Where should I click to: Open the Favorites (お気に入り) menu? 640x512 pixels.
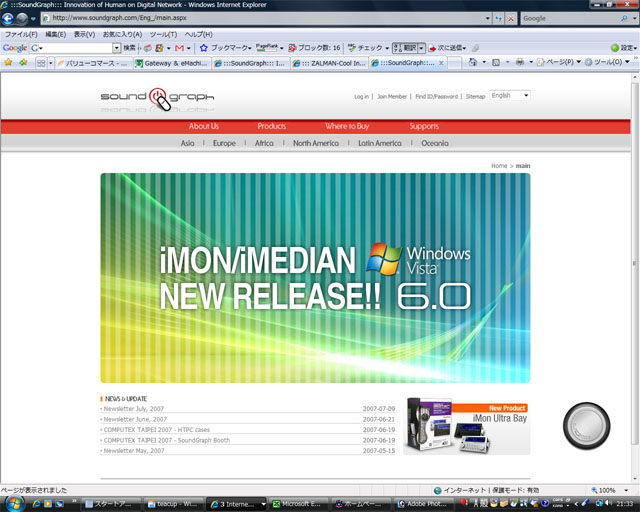(x=122, y=34)
